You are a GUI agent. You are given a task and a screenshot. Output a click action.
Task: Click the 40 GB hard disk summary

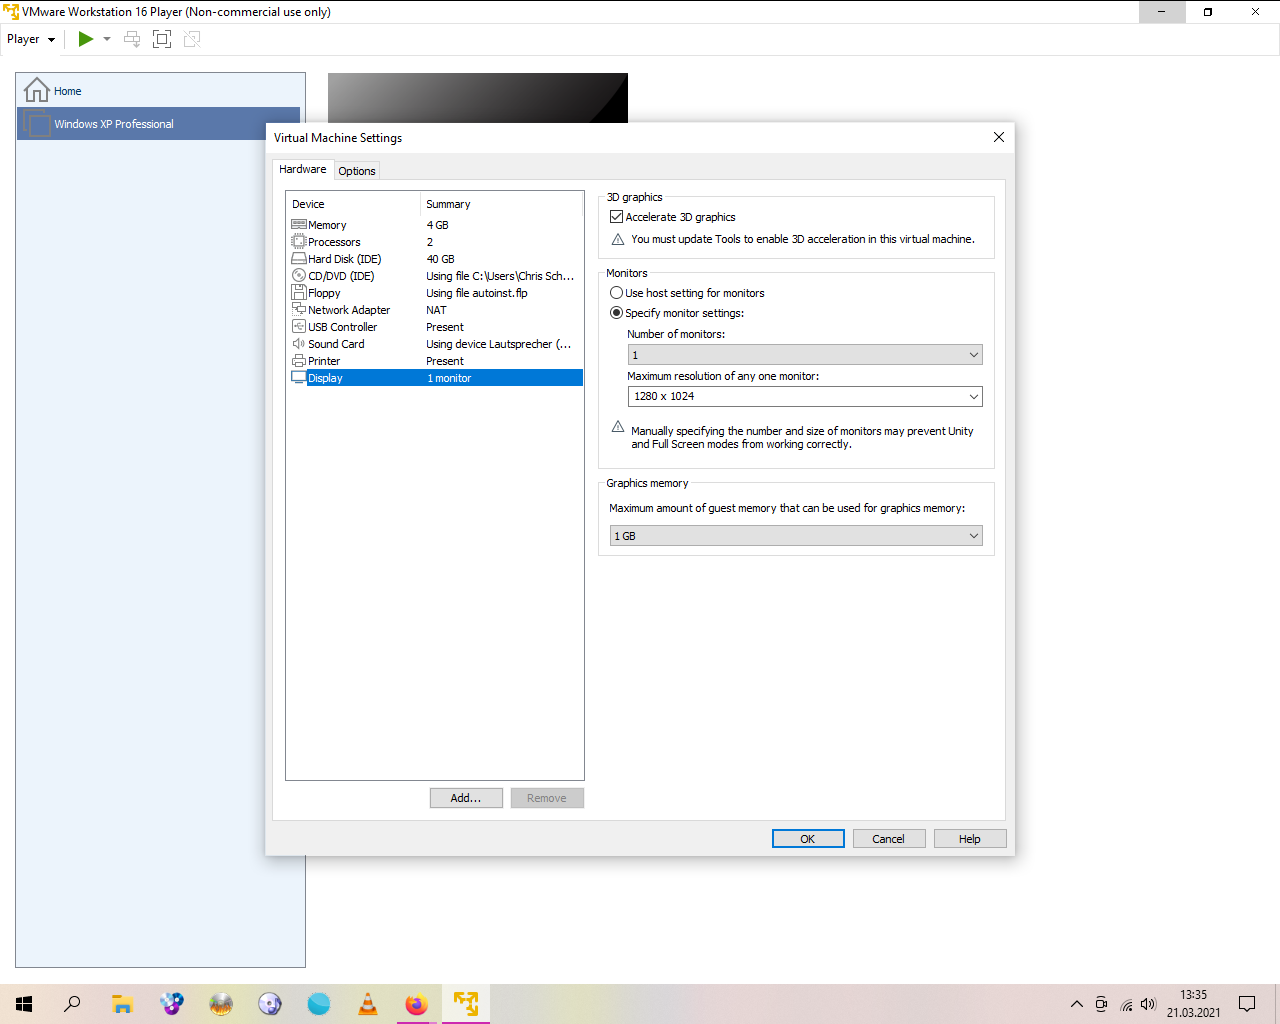click(441, 259)
